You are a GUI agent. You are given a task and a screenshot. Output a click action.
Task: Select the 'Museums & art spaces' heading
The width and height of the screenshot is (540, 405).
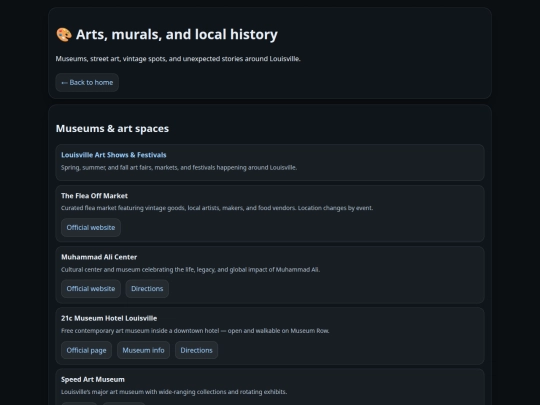pos(112,128)
